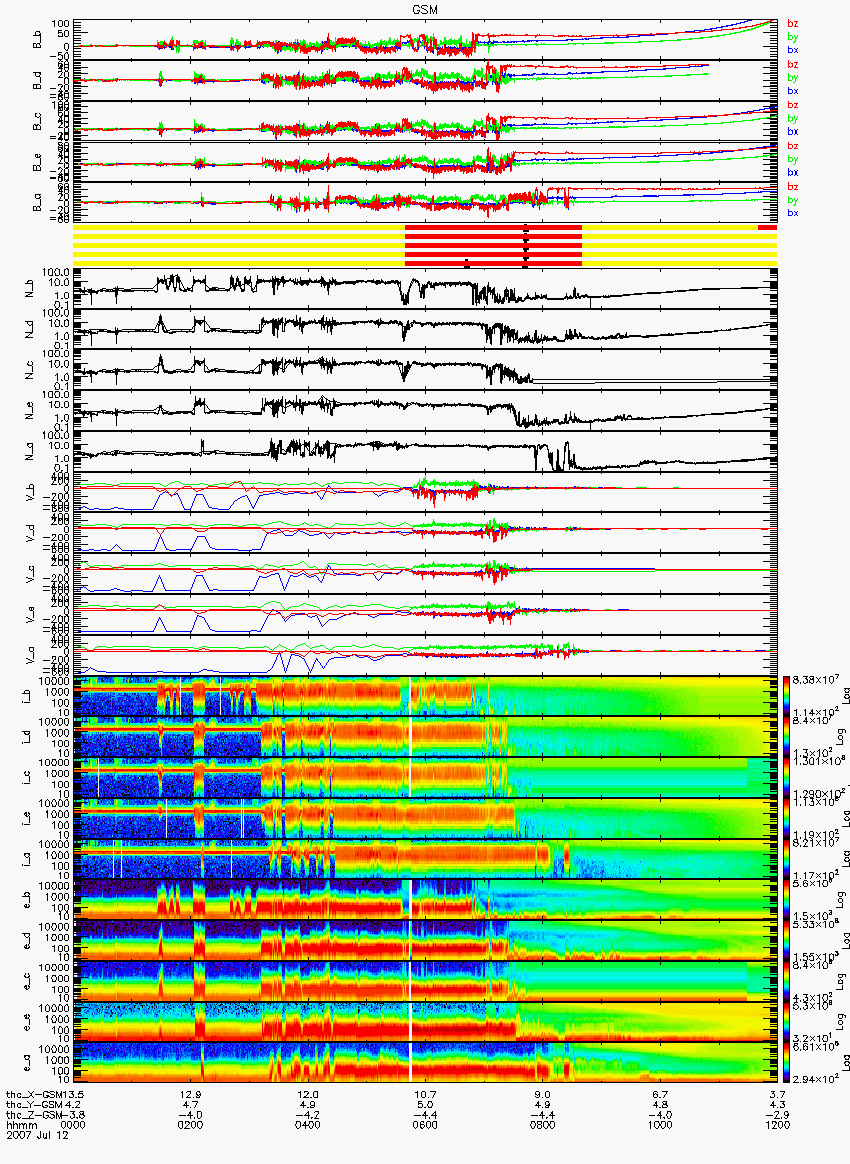Select the B_b axis label
Image resolution: width=850 pixels, height=1164 pixels.
pos(37,39)
